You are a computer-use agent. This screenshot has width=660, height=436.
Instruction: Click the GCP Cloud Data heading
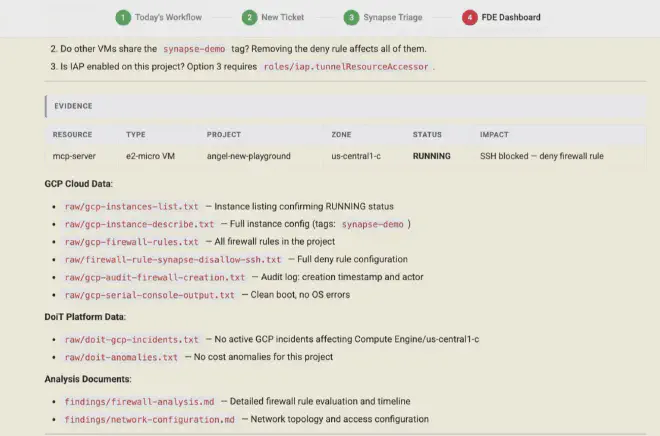(x=79, y=184)
